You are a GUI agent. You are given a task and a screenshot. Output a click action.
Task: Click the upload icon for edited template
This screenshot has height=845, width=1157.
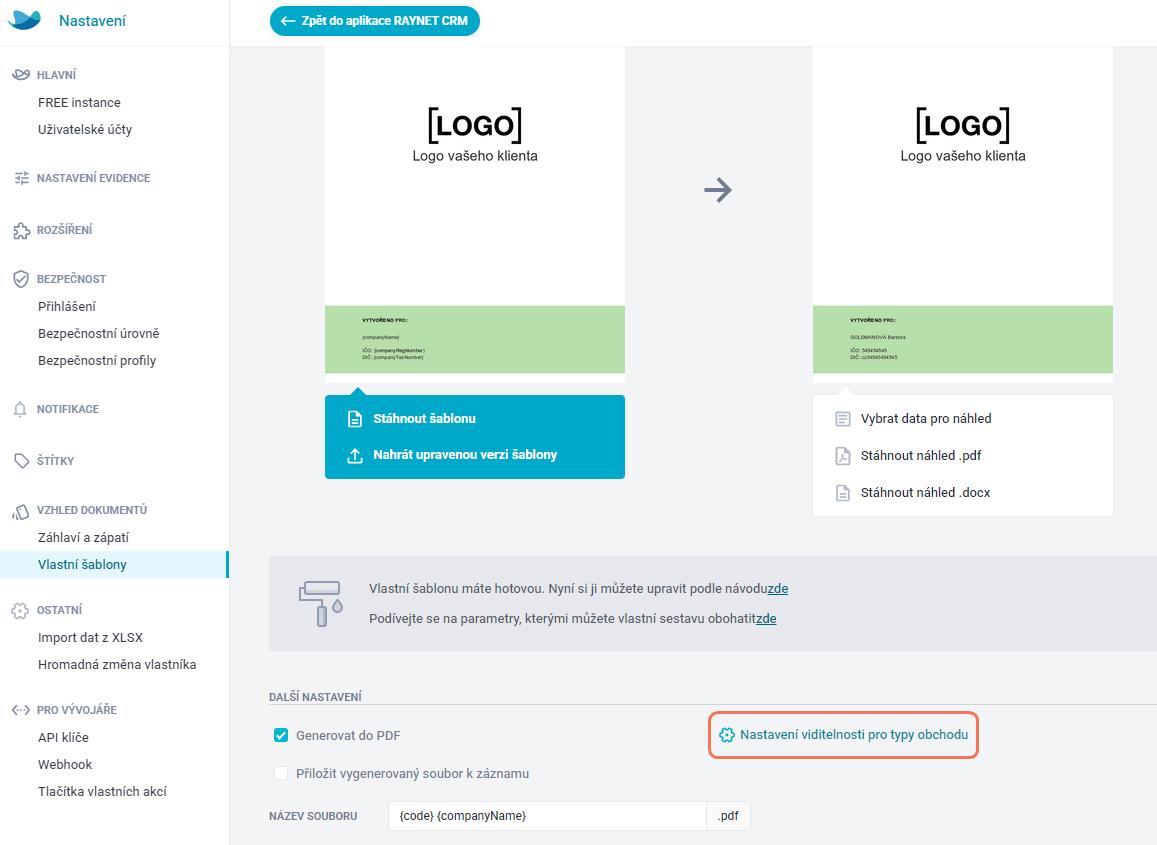(355, 455)
